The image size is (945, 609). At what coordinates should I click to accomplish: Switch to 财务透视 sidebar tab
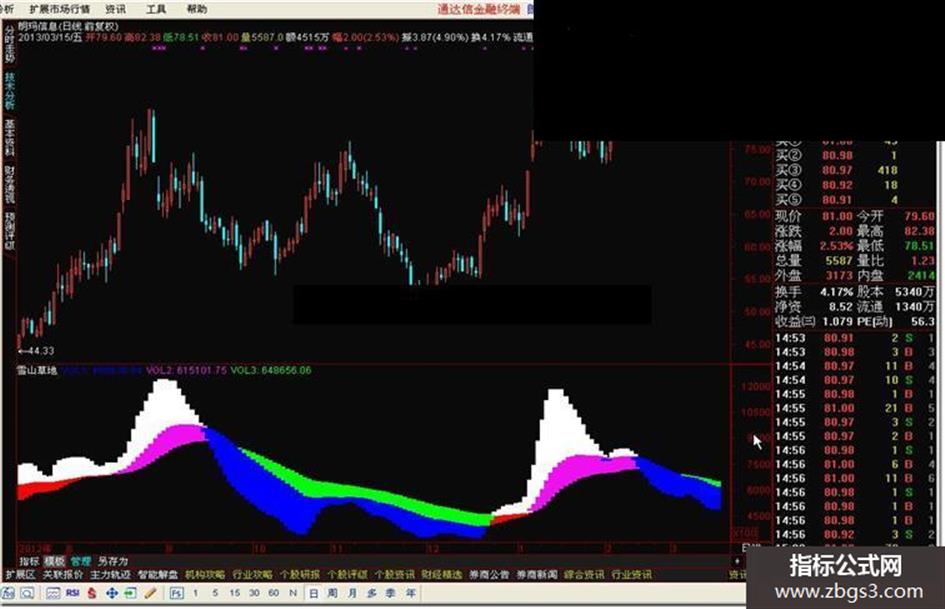coord(9,183)
